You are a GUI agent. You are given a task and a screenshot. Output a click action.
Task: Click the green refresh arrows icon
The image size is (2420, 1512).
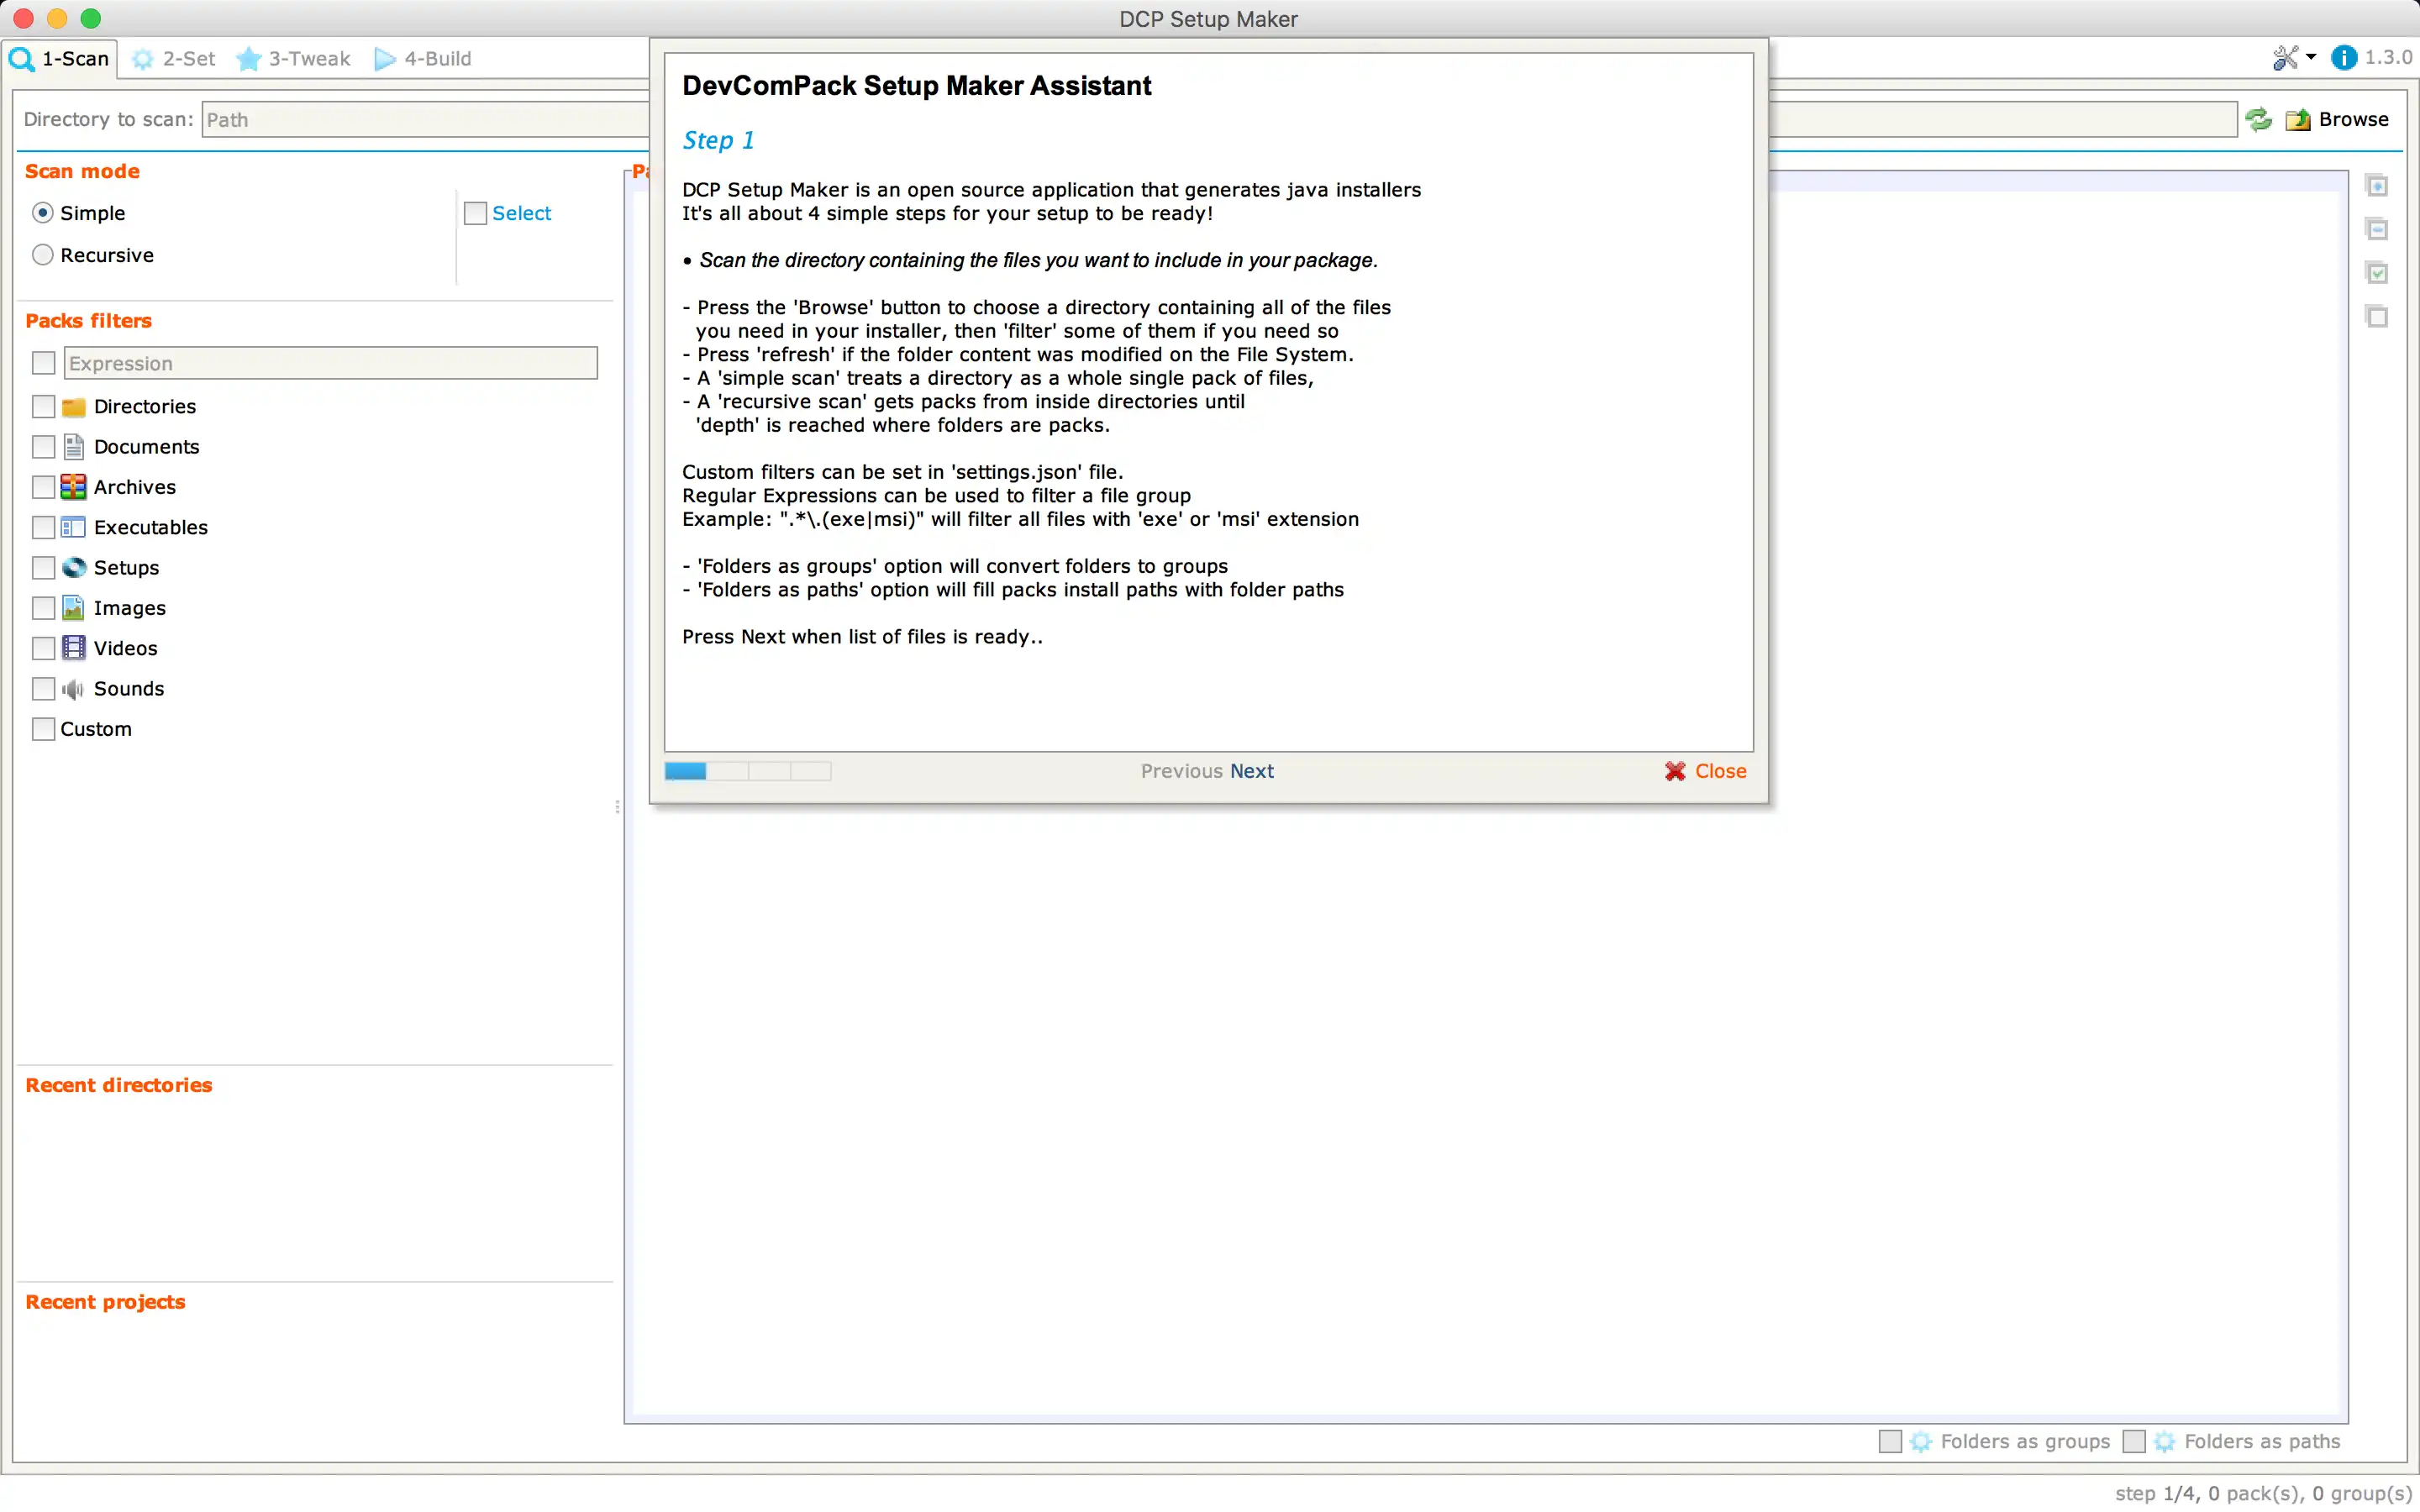pos(2258,120)
